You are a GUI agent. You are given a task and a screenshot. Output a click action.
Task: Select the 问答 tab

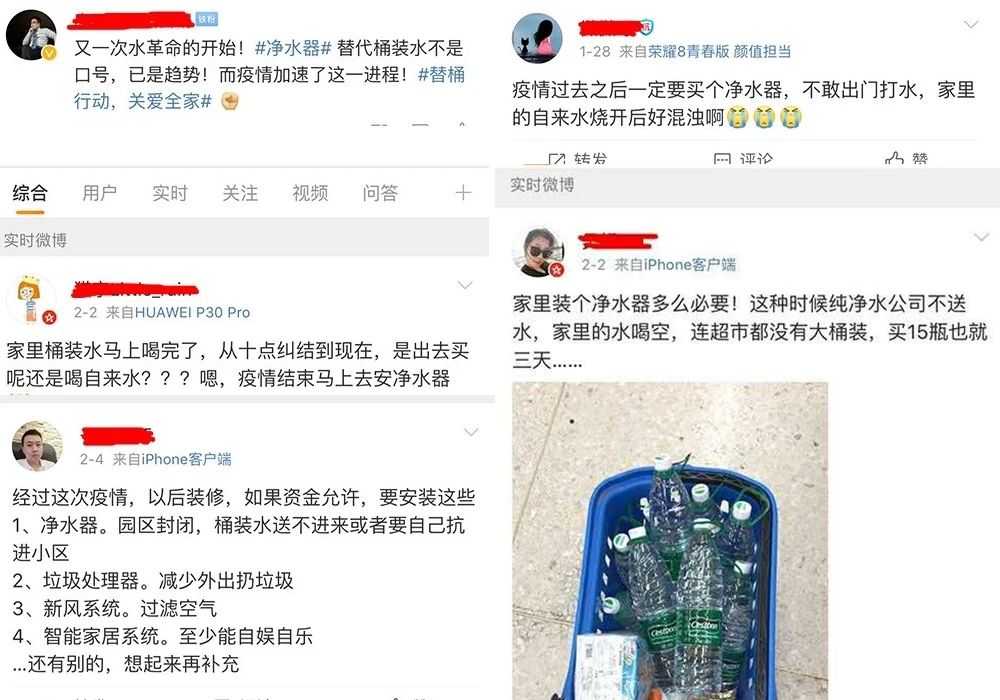click(380, 193)
